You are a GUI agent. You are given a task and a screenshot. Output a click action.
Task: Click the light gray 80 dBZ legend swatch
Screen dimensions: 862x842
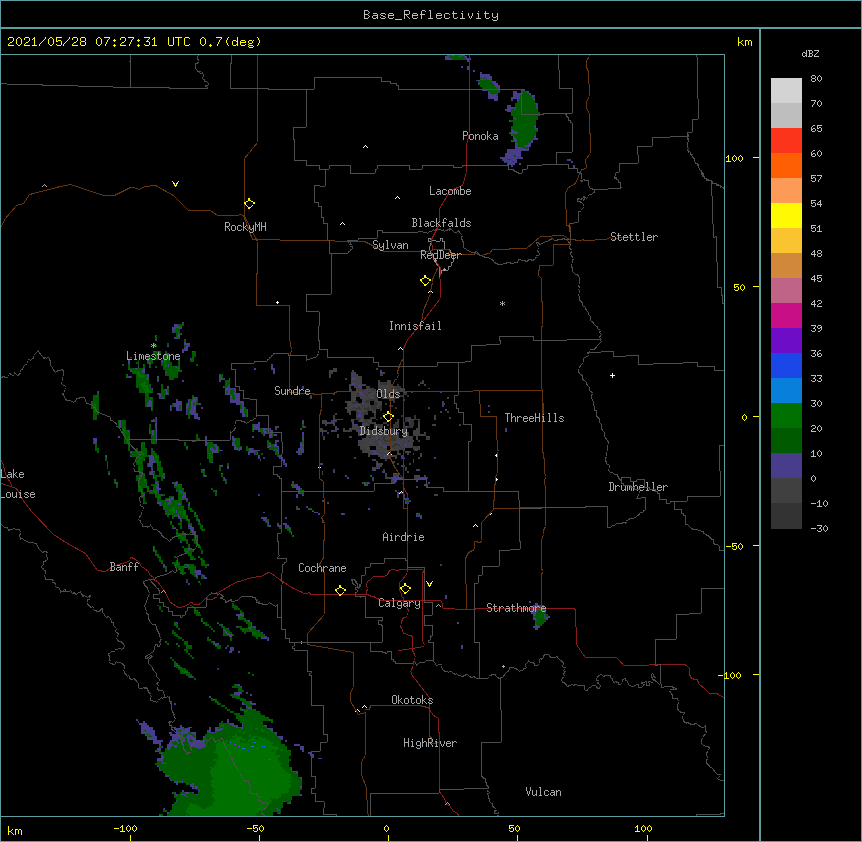click(786, 91)
